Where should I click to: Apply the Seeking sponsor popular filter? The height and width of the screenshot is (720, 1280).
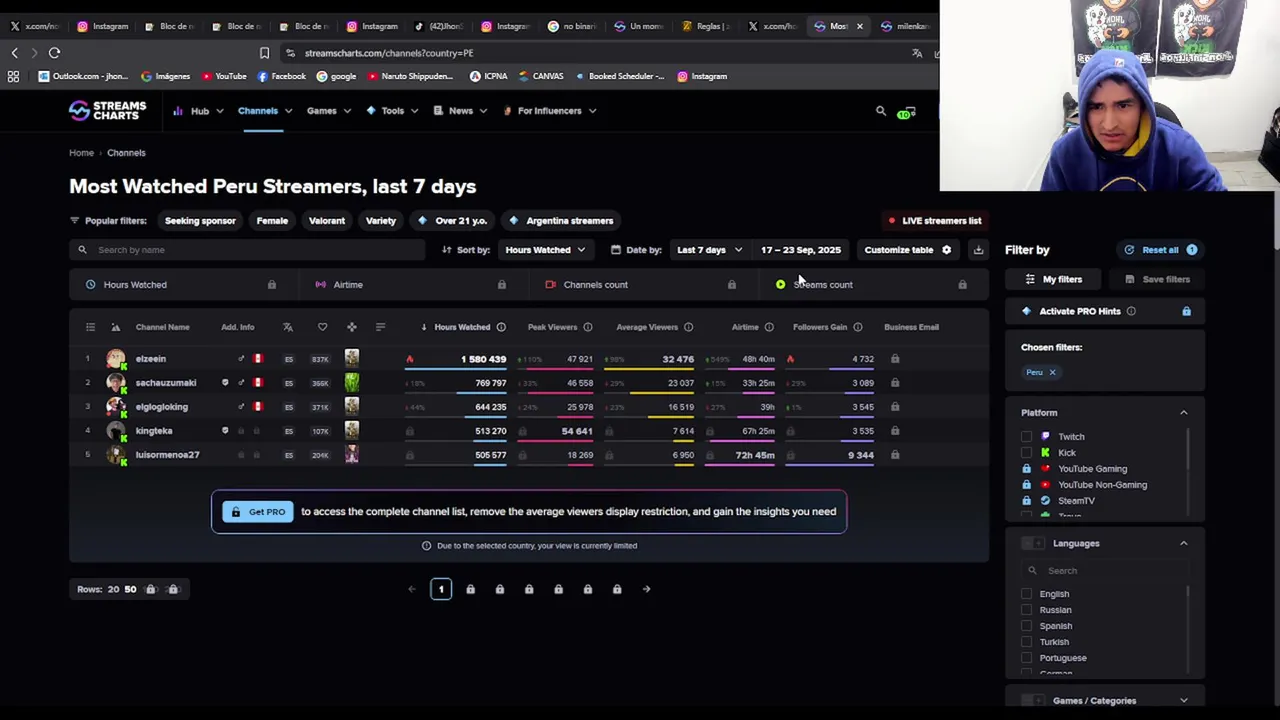click(x=200, y=221)
